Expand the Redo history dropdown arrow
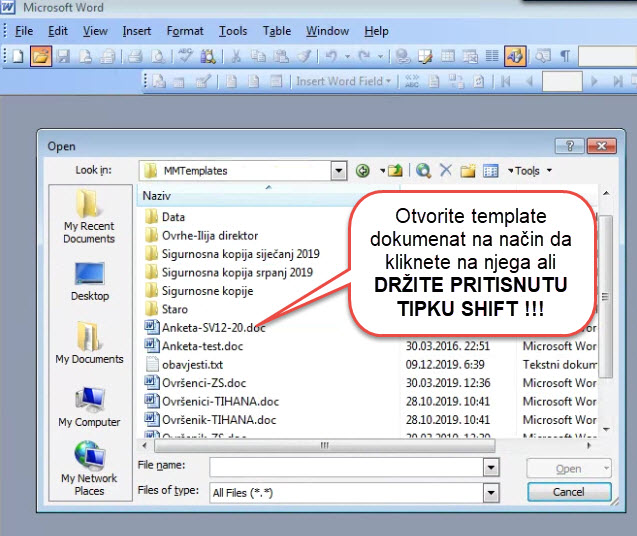This screenshot has width=637, height=536. [x=380, y=56]
